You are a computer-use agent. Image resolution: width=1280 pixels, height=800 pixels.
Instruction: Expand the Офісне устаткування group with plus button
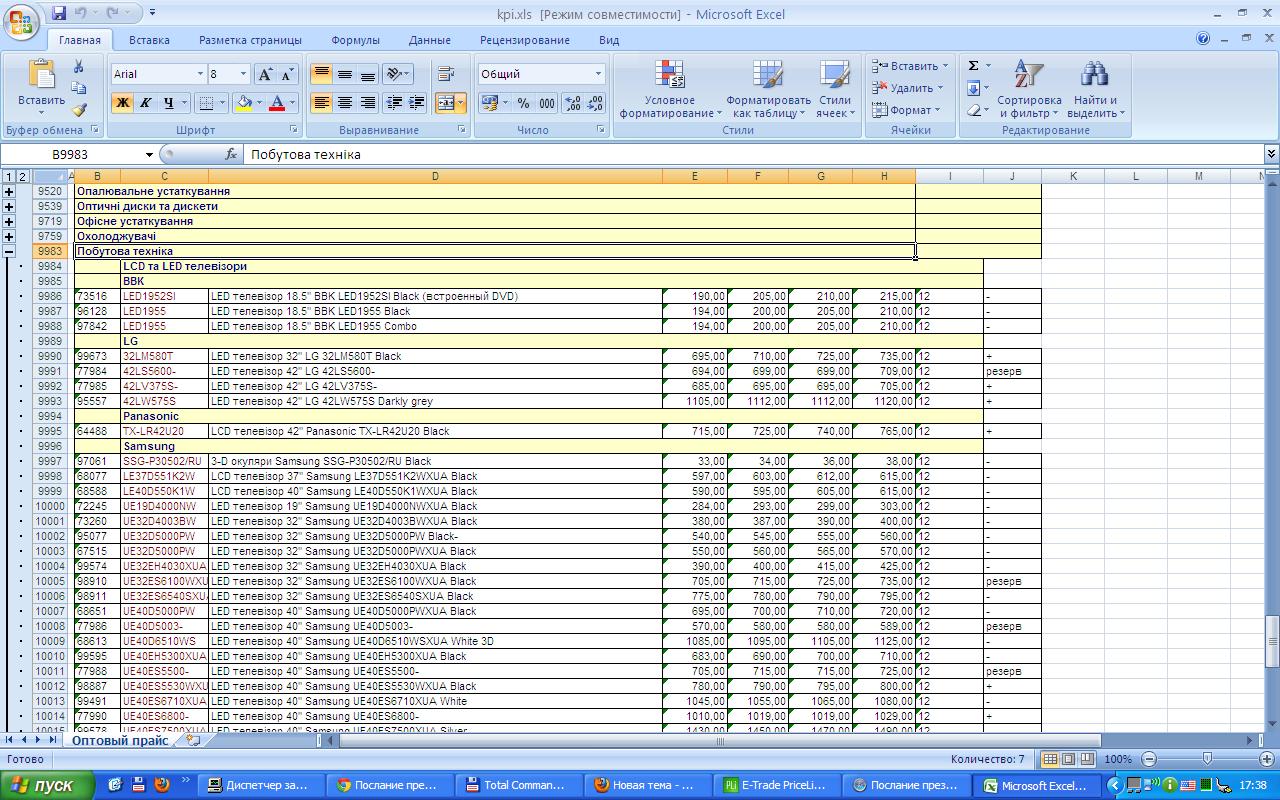click(9, 221)
